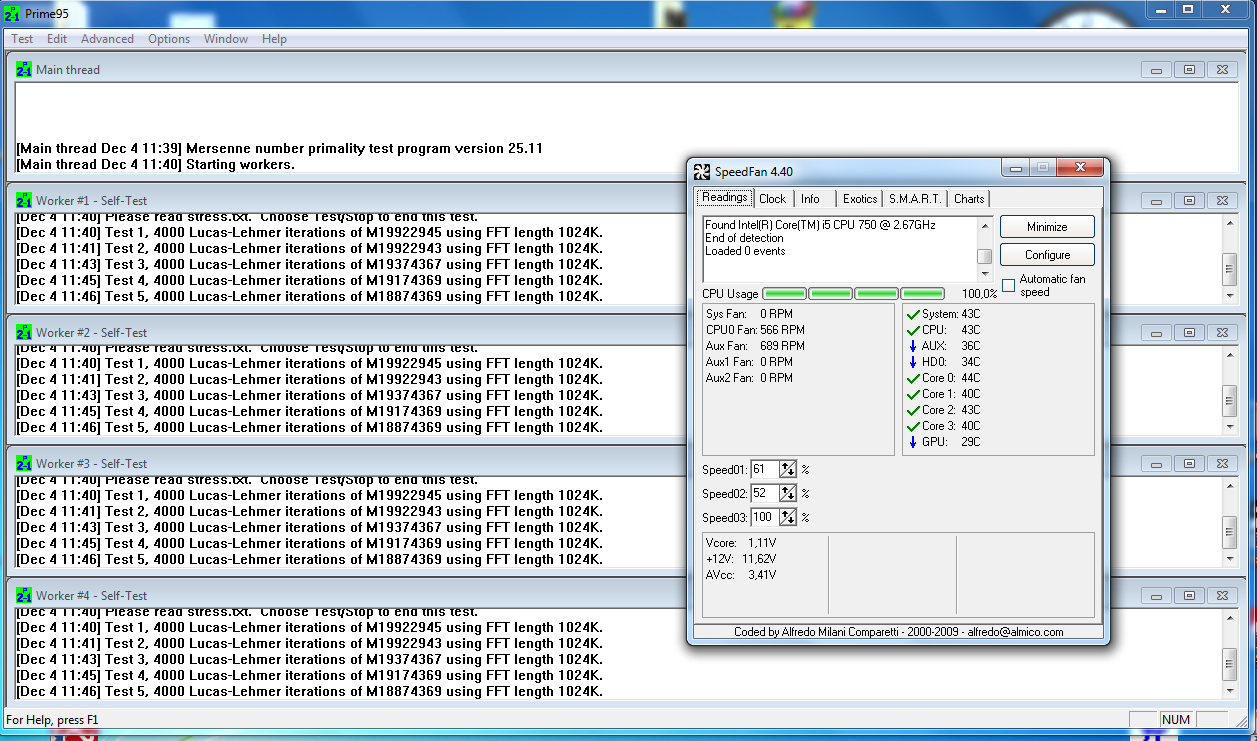Click the blue down arrow next to HD0
1257x741 pixels.
[913, 362]
